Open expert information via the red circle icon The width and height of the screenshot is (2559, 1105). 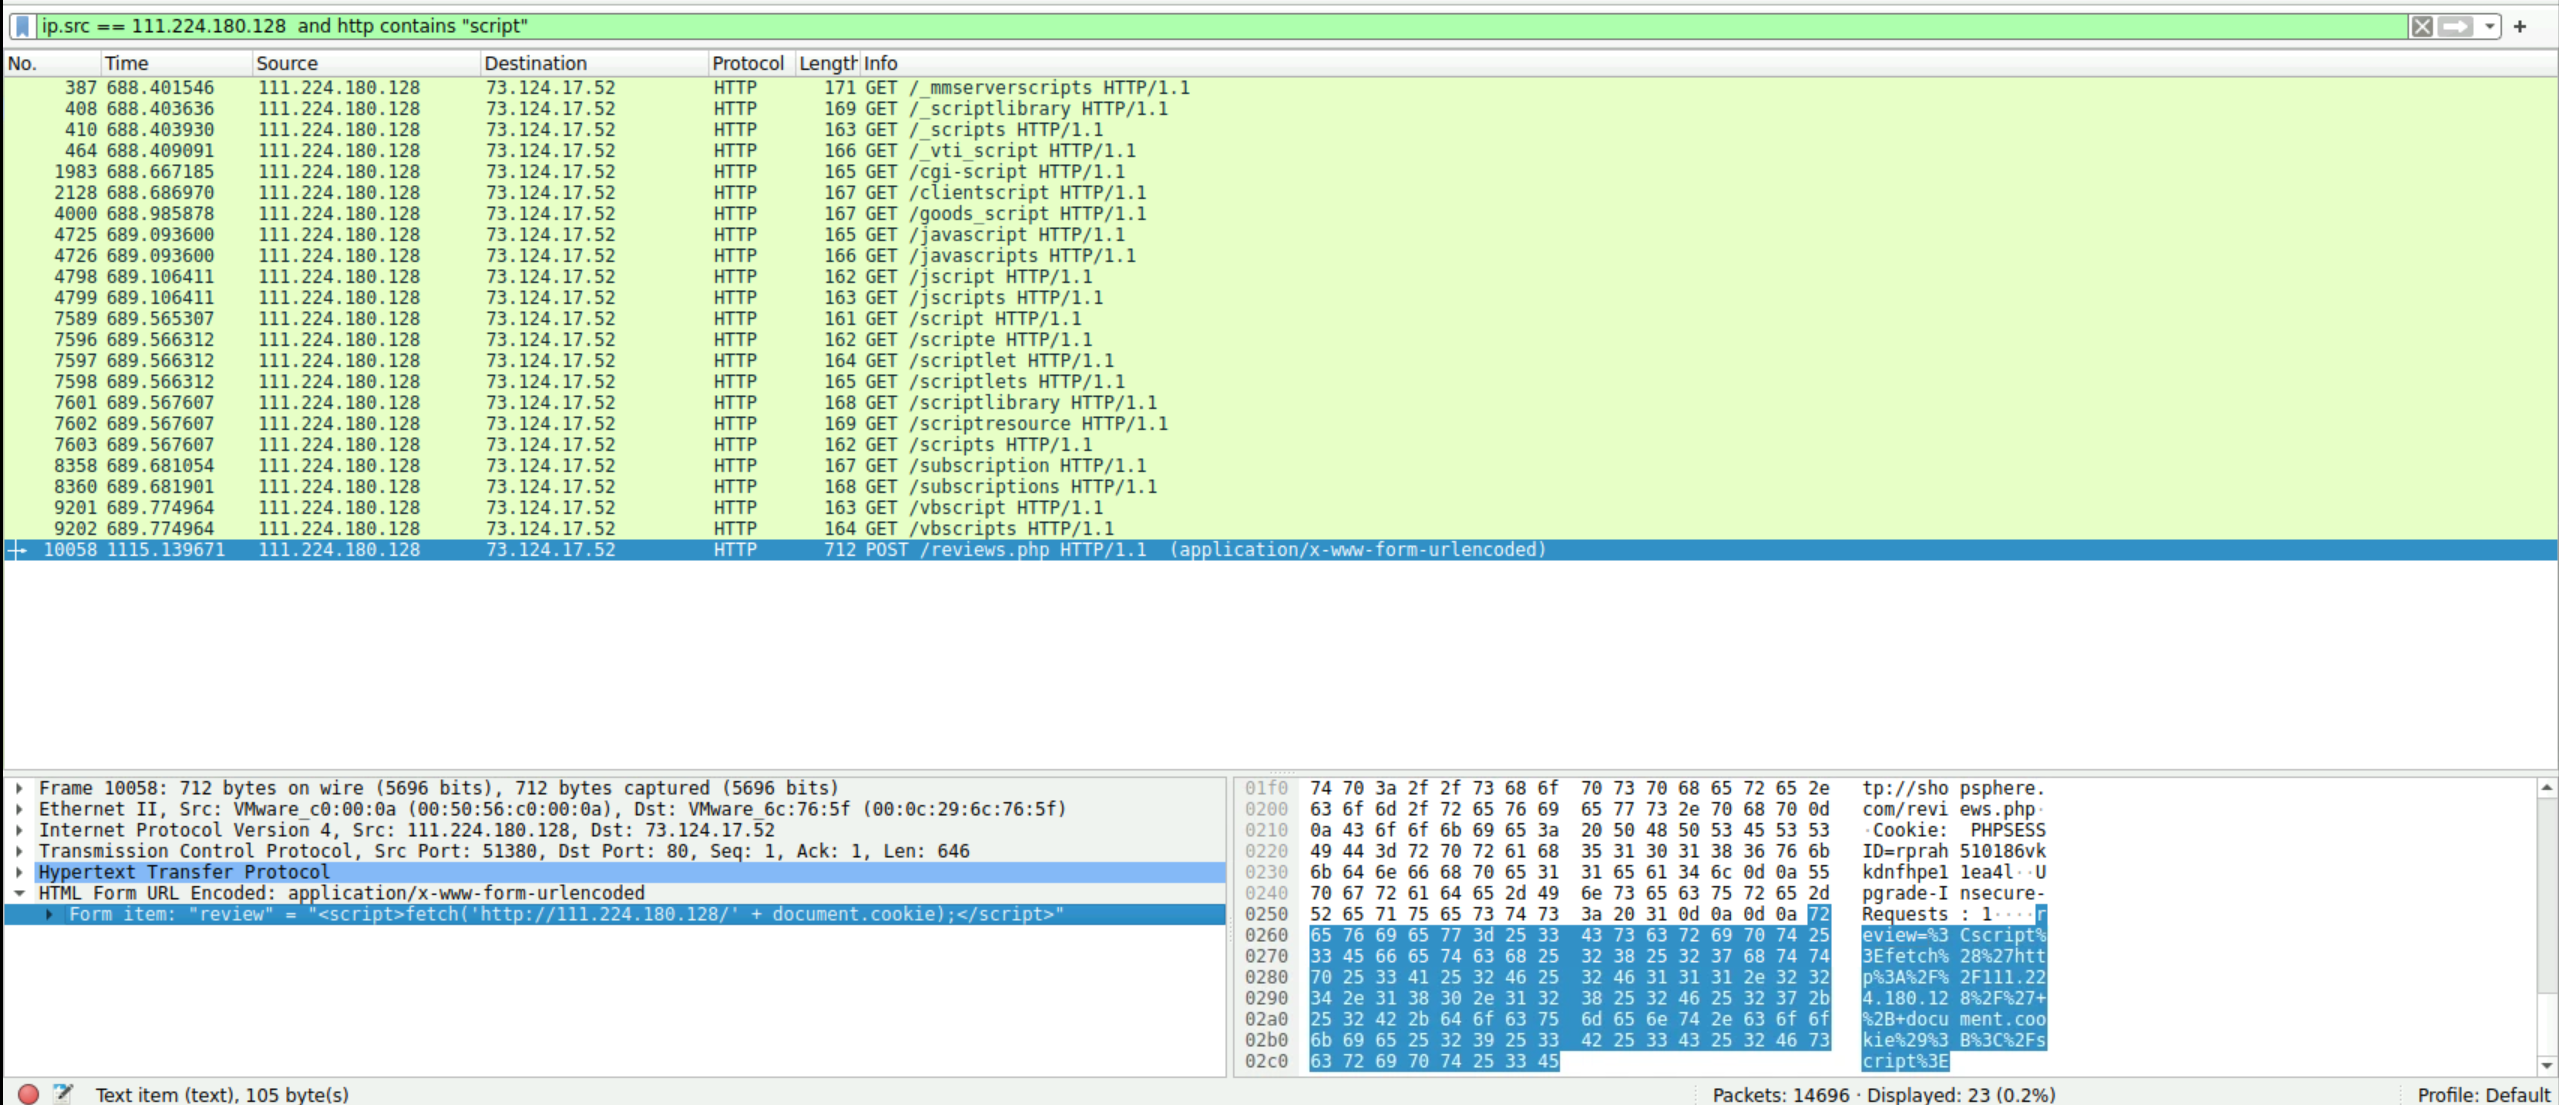[x=28, y=1094]
